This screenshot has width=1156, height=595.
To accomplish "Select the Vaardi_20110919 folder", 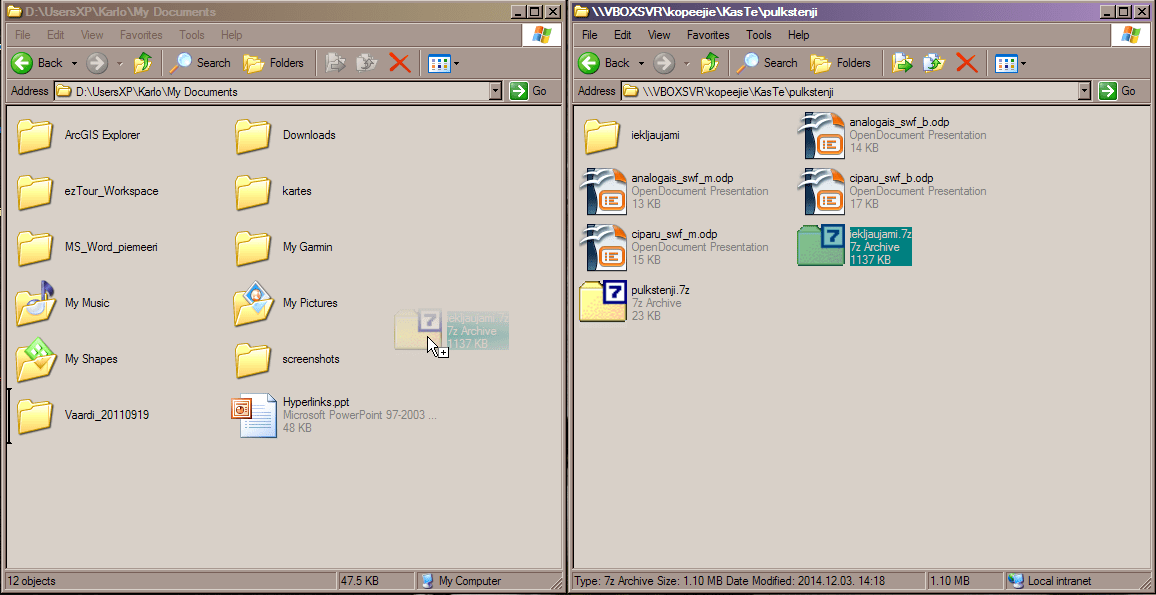I will [x=83, y=415].
